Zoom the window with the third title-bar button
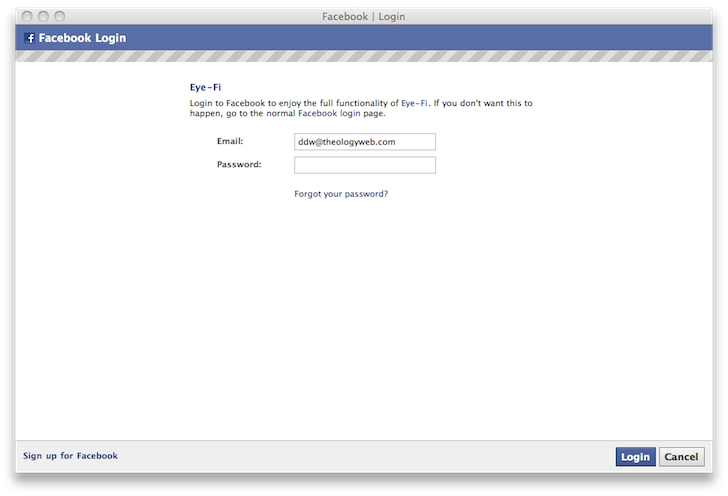728x496 pixels. [x=59, y=16]
